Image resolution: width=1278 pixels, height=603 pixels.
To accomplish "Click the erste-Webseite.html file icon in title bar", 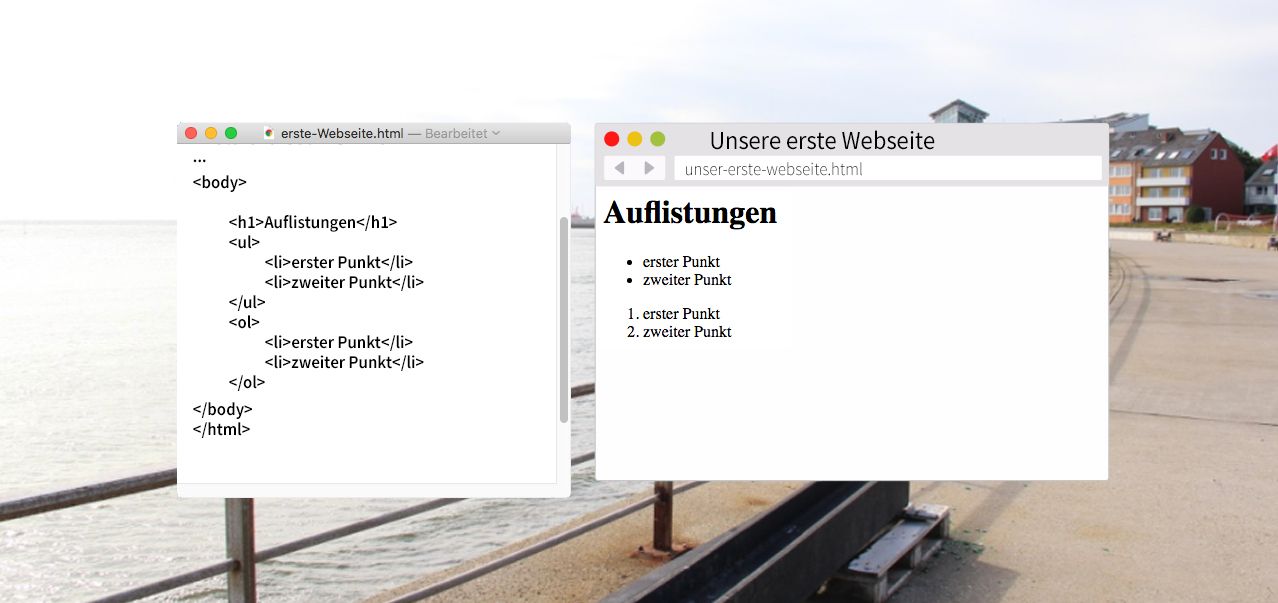I will 269,133.
